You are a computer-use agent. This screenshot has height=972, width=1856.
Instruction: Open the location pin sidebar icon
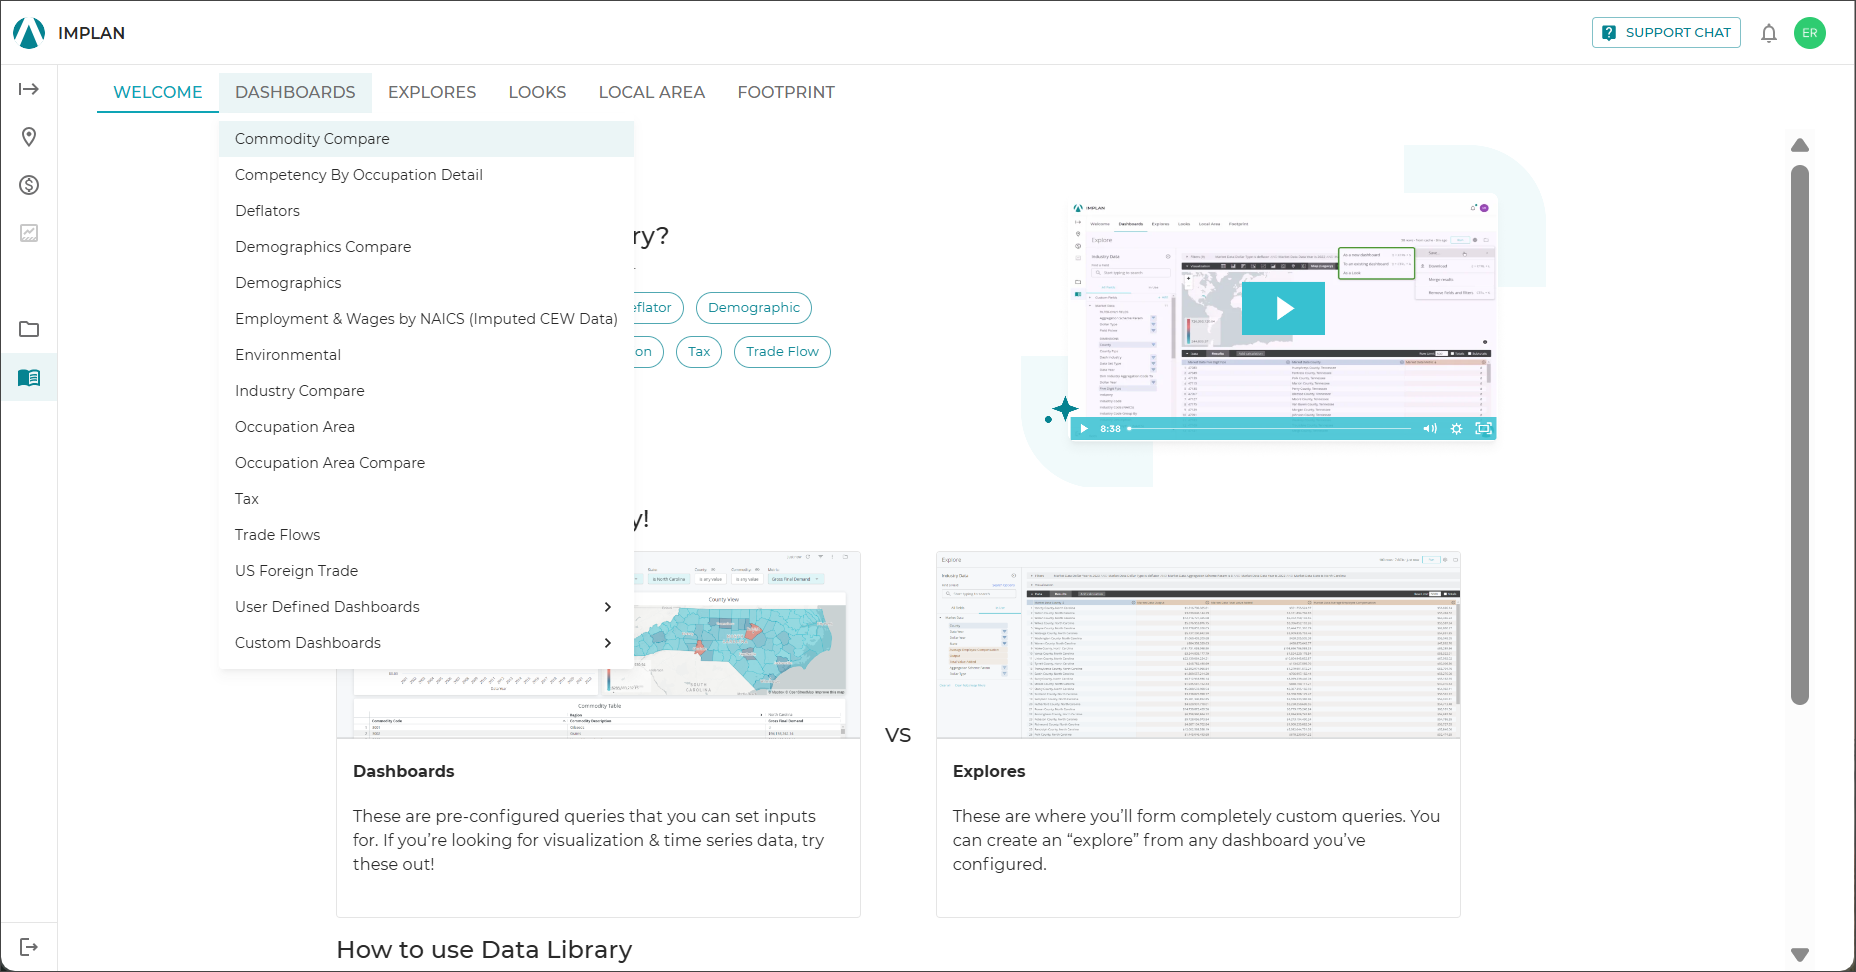[29, 137]
